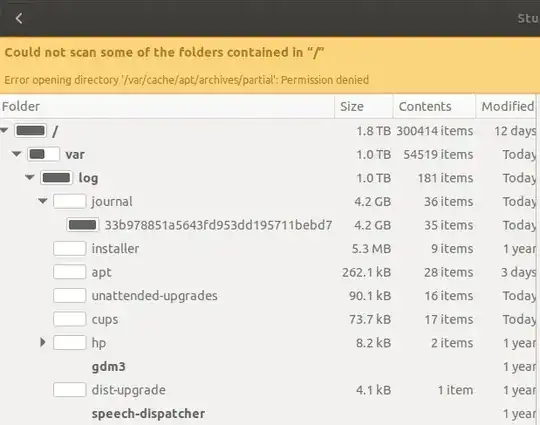Click the usage bar next to var

click(43, 154)
